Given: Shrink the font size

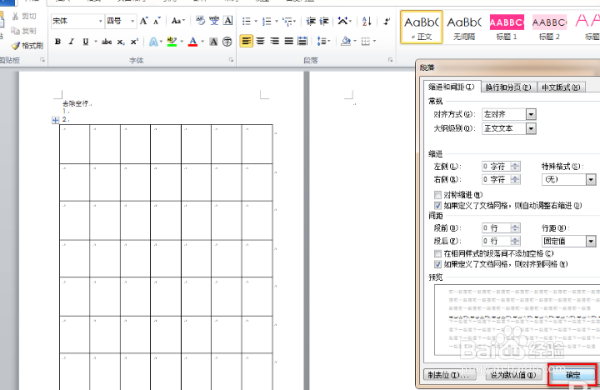Looking at the screenshot, I should click(157, 21).
